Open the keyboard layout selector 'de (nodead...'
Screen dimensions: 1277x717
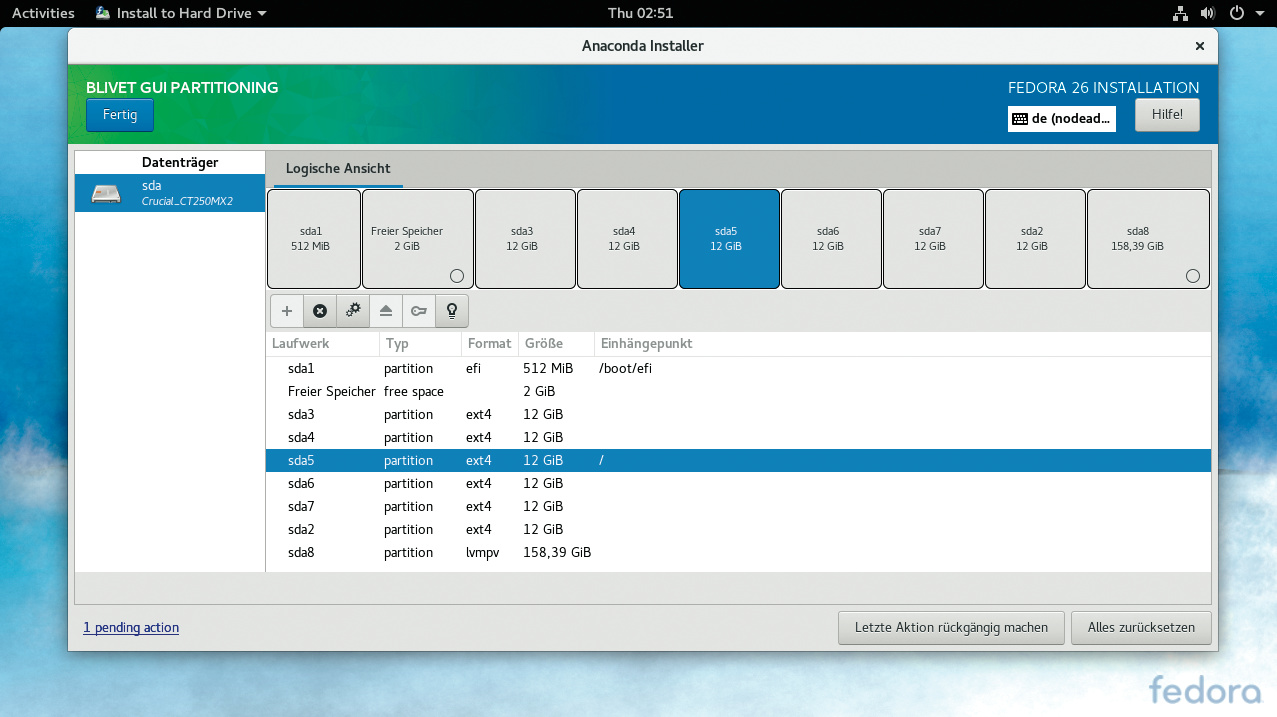[x=1061, y=118]
